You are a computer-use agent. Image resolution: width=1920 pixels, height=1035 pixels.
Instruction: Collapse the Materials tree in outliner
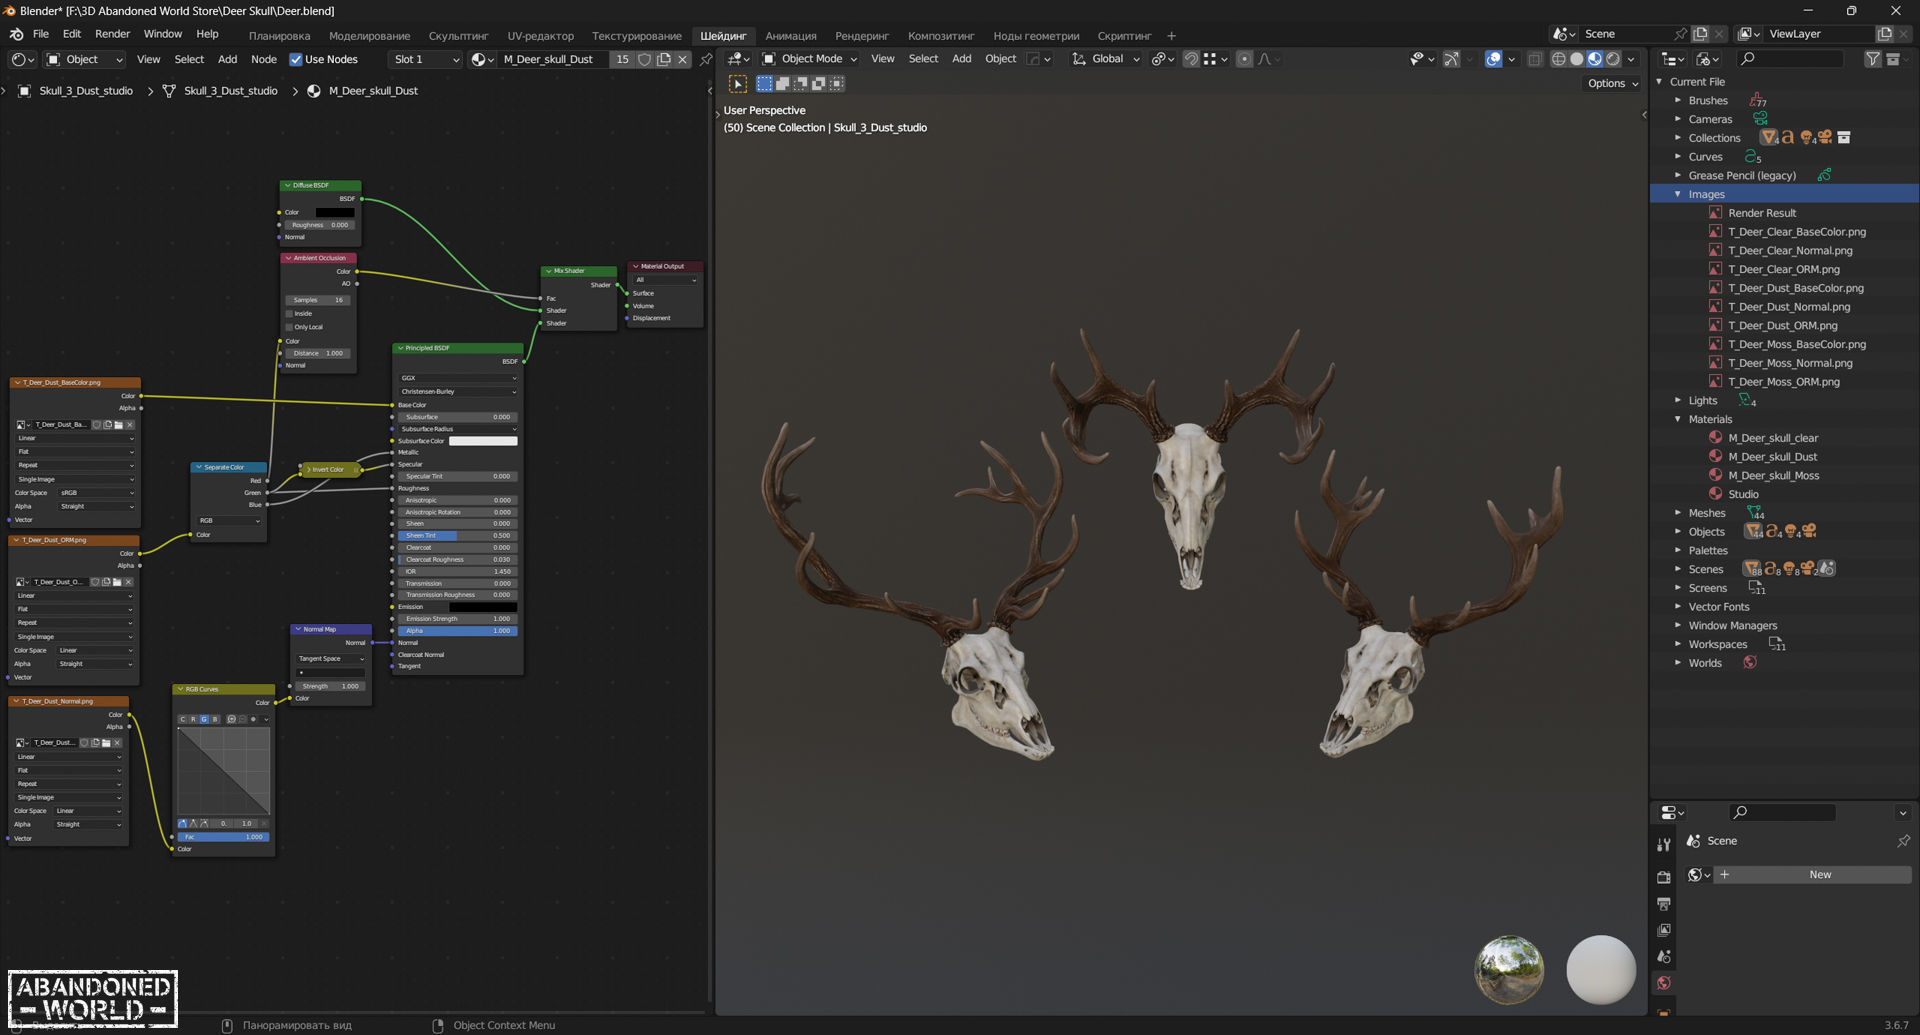(1678, 419)
